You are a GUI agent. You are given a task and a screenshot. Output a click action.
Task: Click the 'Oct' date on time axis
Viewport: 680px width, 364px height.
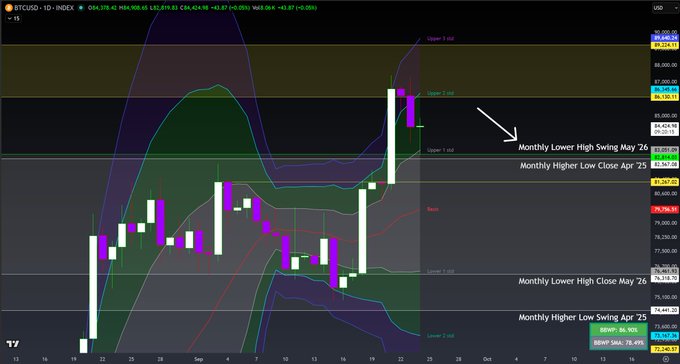487,359
